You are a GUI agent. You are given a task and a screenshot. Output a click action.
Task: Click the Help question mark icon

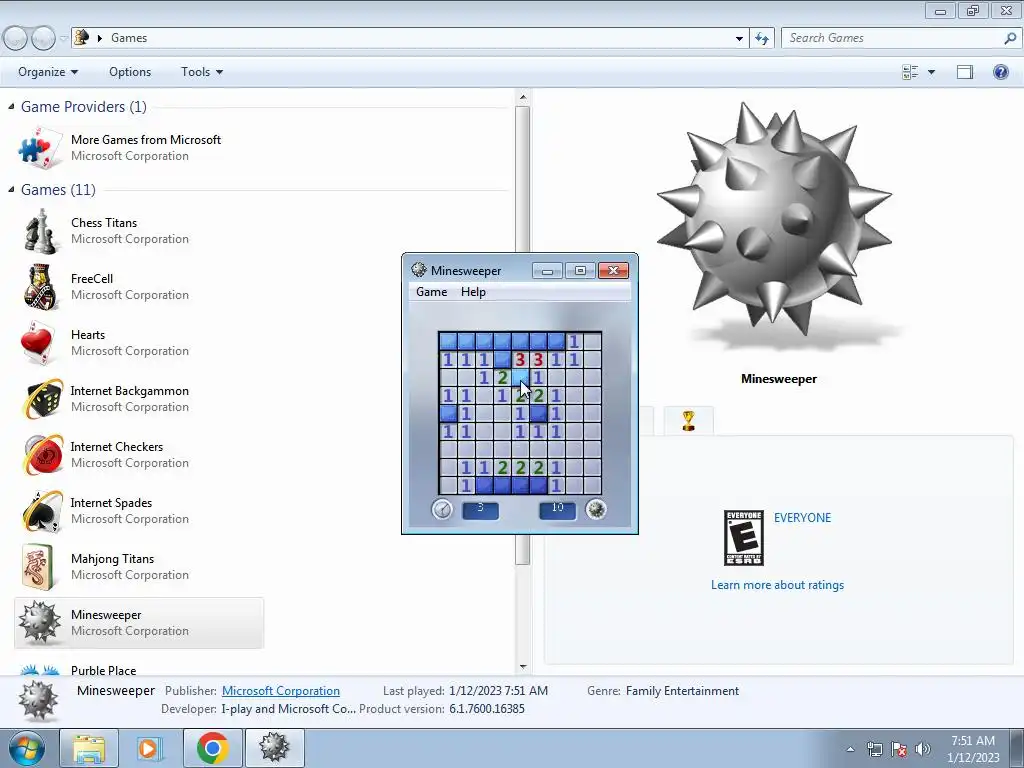[1000, 72]
